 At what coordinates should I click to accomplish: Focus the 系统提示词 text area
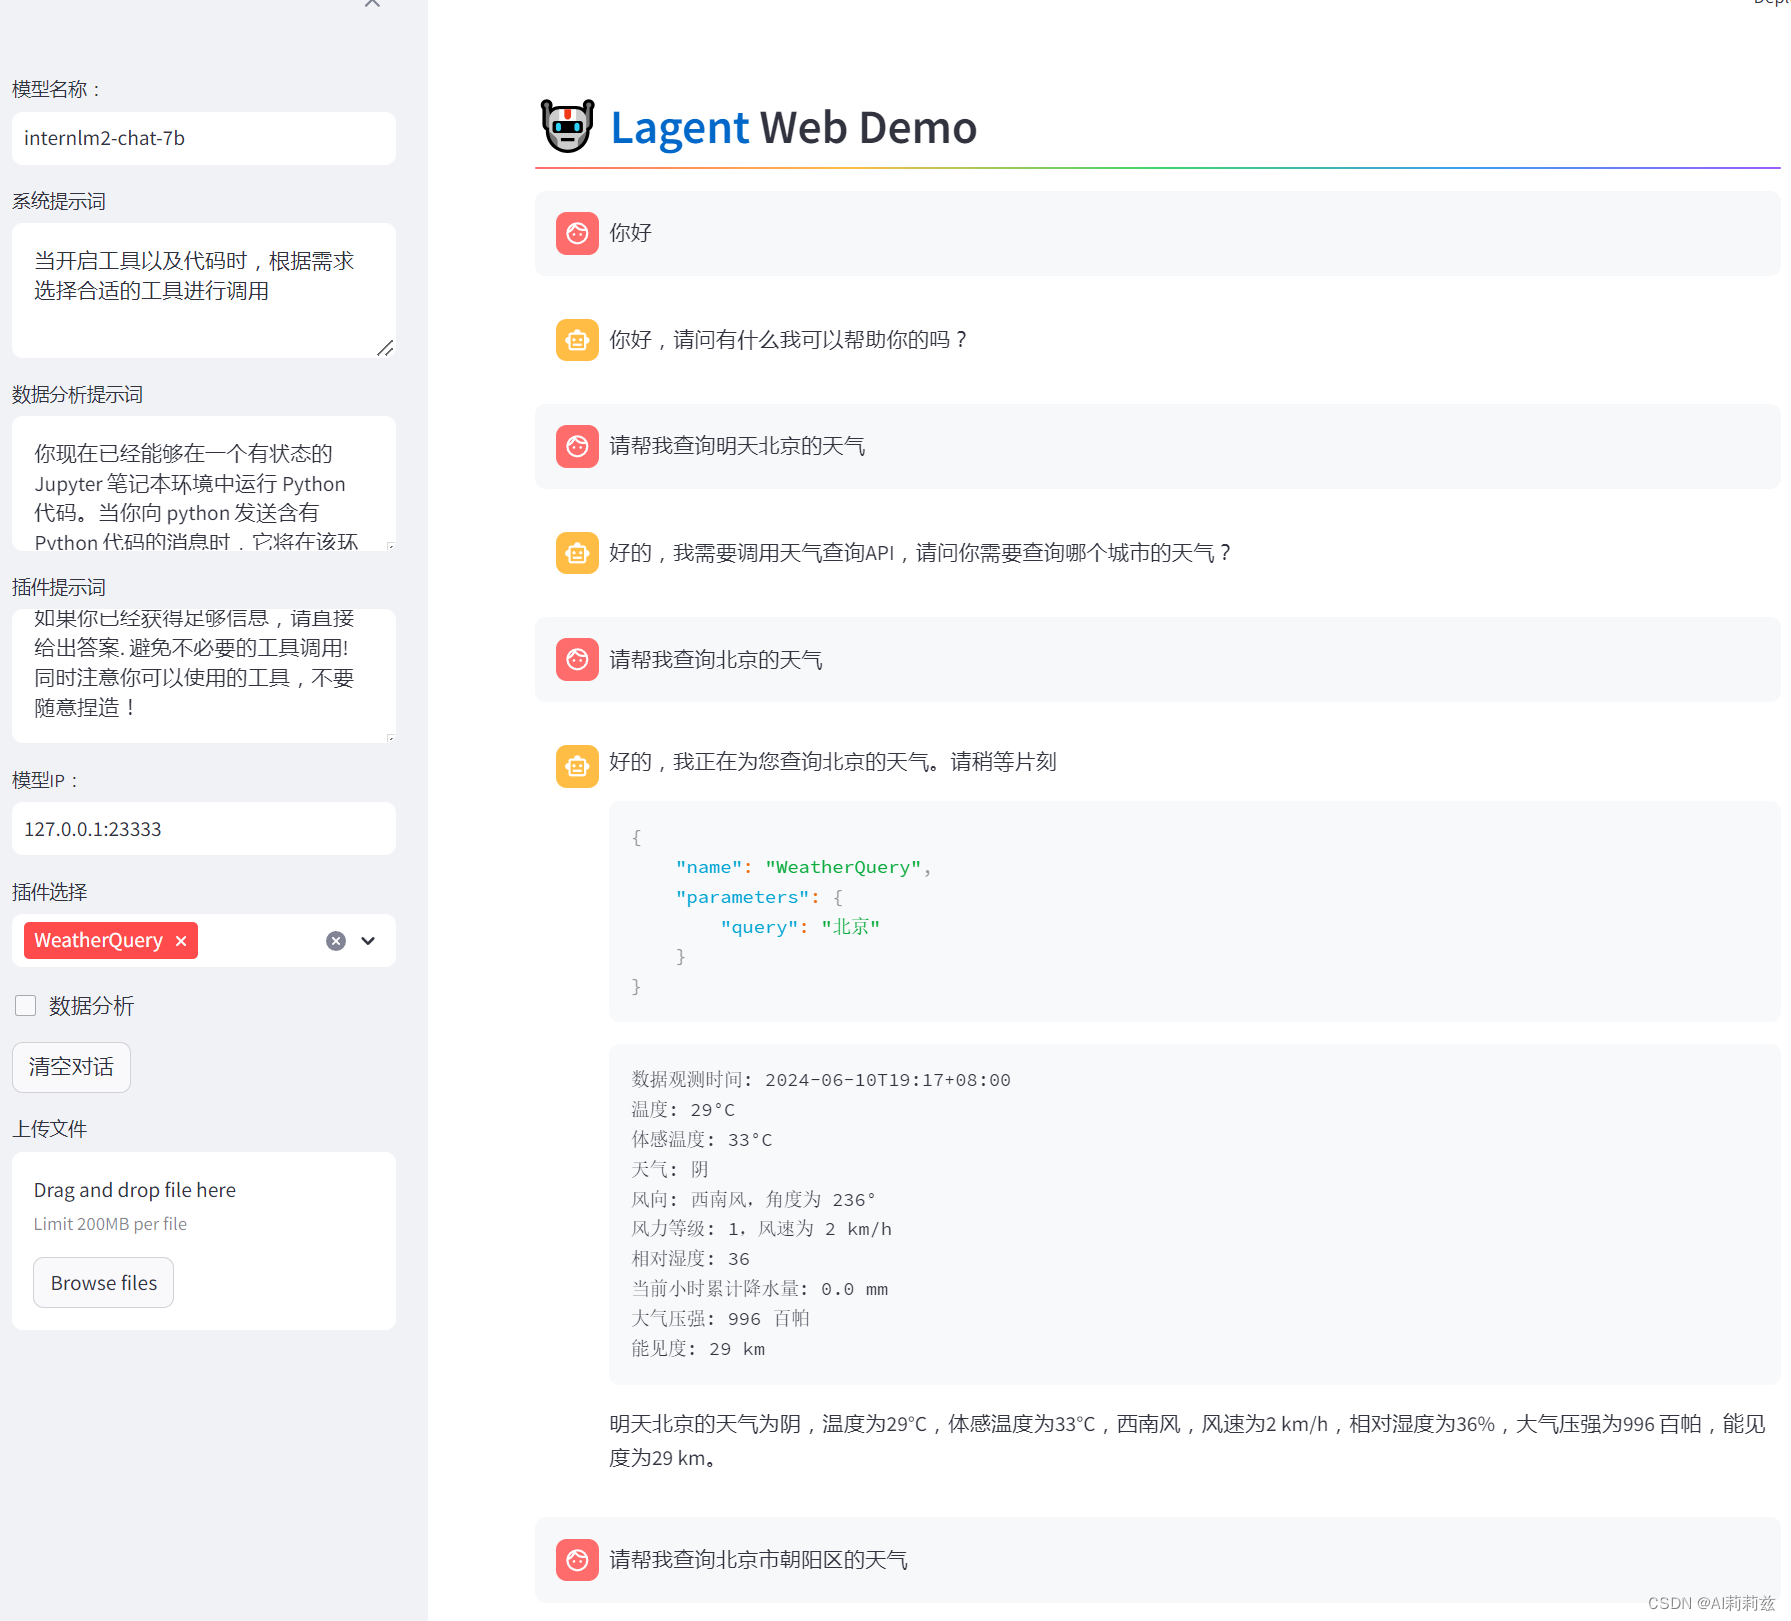(x=204, y=290)
